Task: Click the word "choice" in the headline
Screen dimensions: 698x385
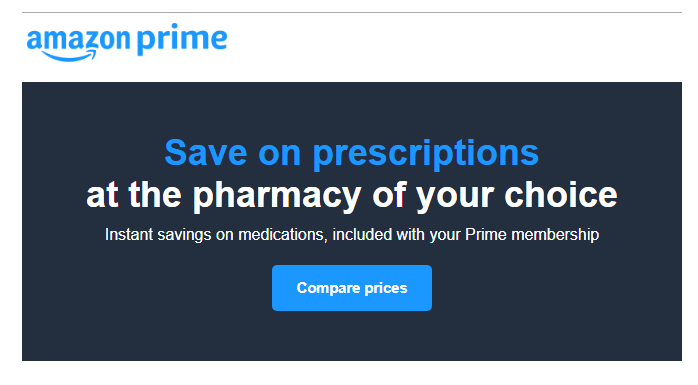Action: click(x=561, y=195)
